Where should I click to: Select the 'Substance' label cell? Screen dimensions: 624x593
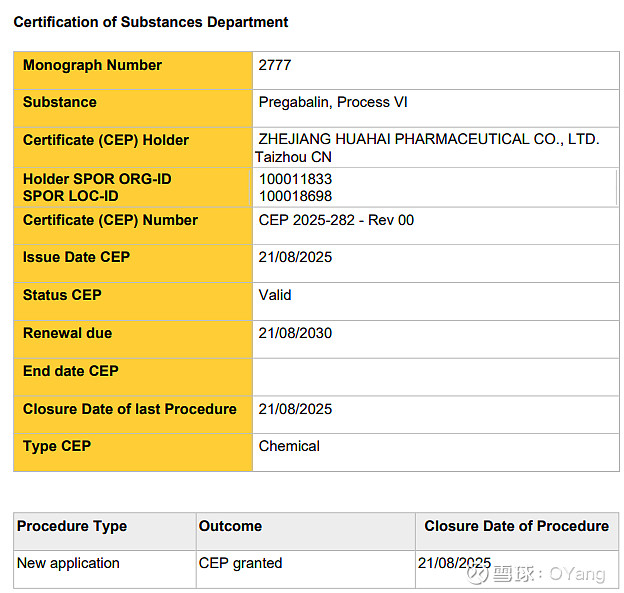(133, 108)
